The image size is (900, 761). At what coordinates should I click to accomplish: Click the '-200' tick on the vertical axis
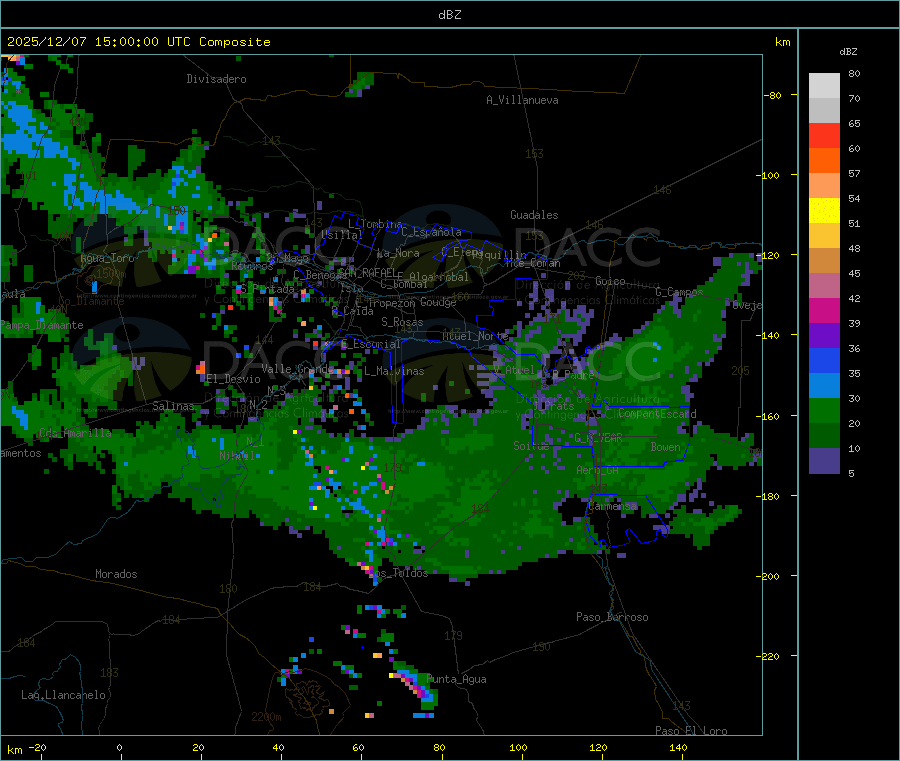tap(770, 576)
